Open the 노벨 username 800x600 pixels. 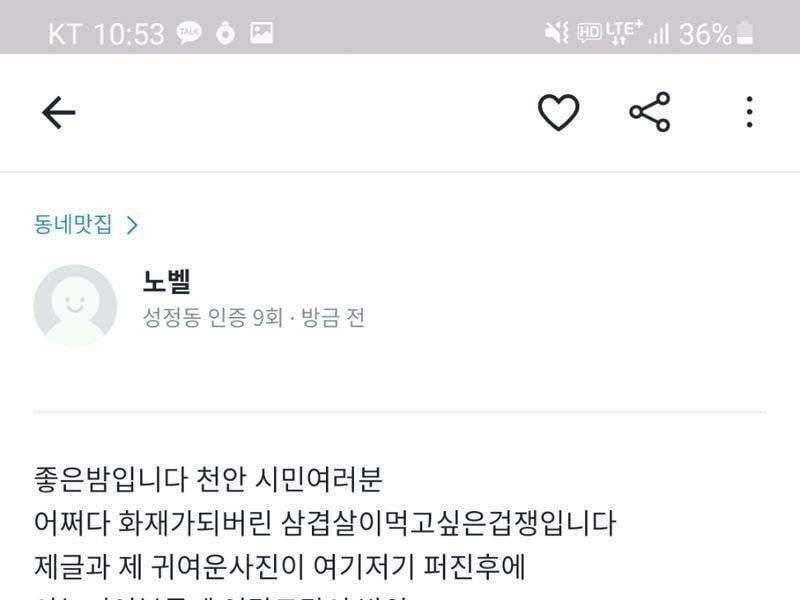coord(167,281)
